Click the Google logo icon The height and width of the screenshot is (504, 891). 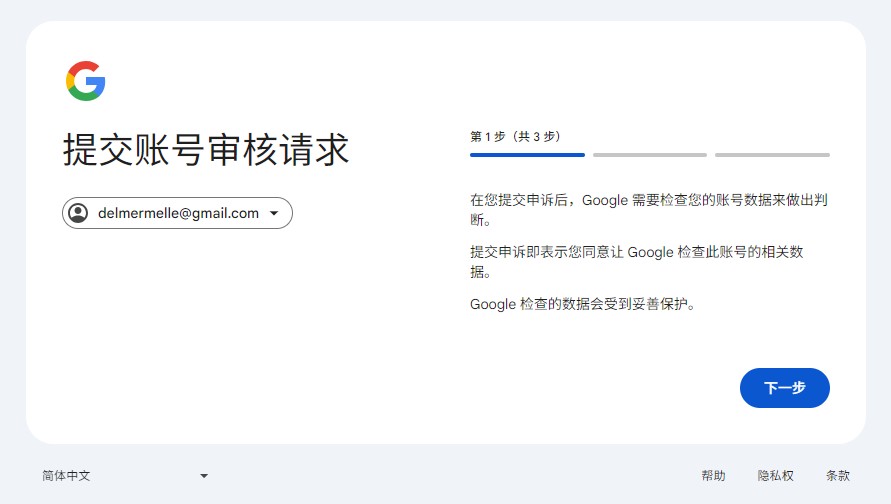point(86,81)
